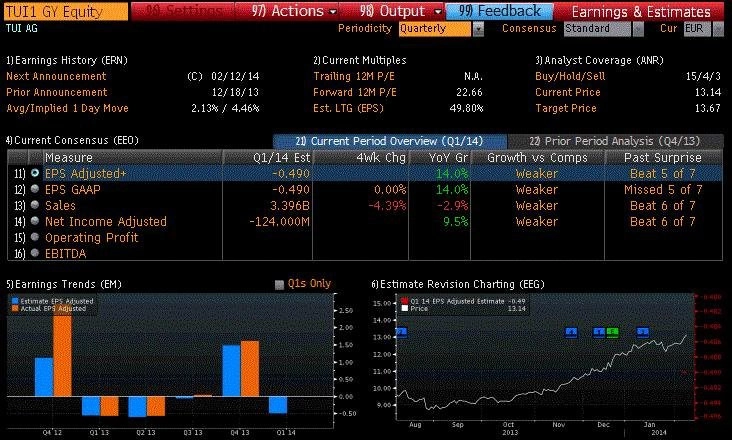
Task: Click the Sales 4wk change -4.39%
Action: pos(387,206)
